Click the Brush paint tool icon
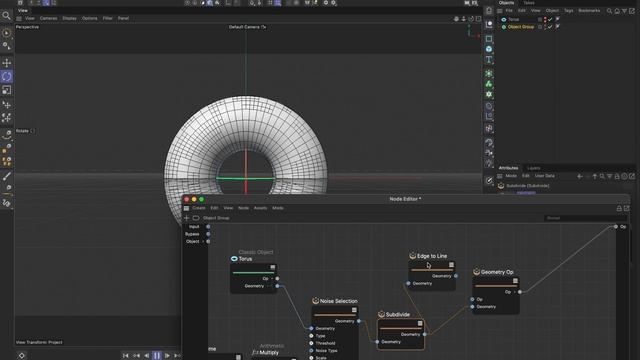 tap(7, 177)
